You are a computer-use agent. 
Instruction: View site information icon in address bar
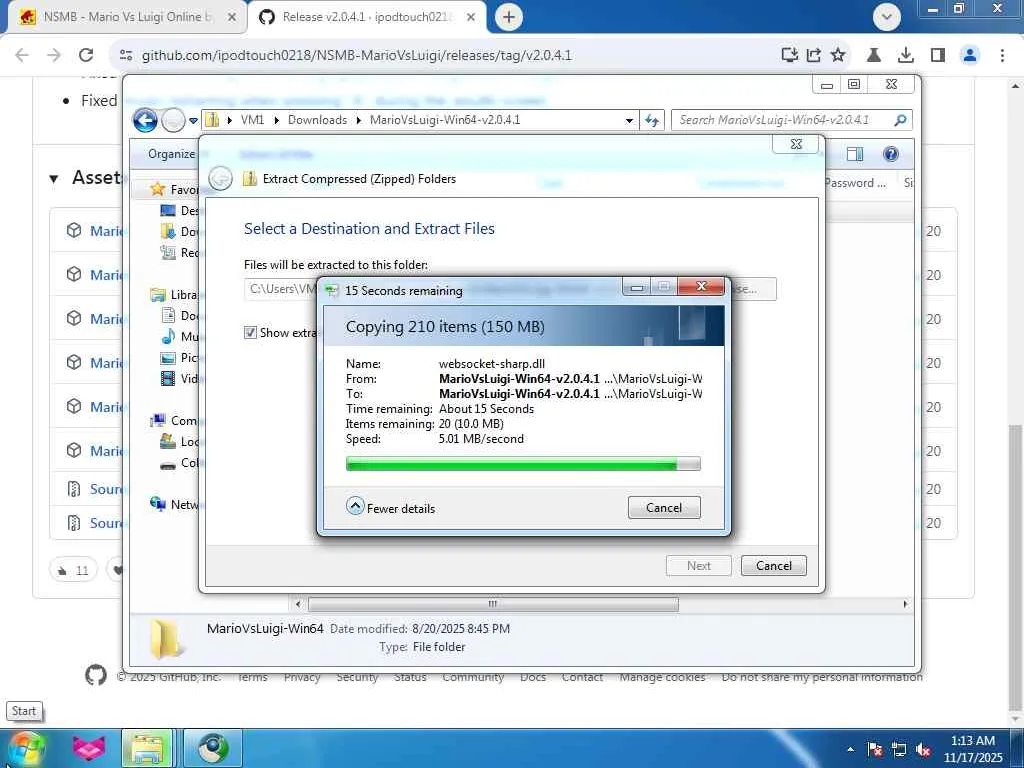tap(126, 55)
